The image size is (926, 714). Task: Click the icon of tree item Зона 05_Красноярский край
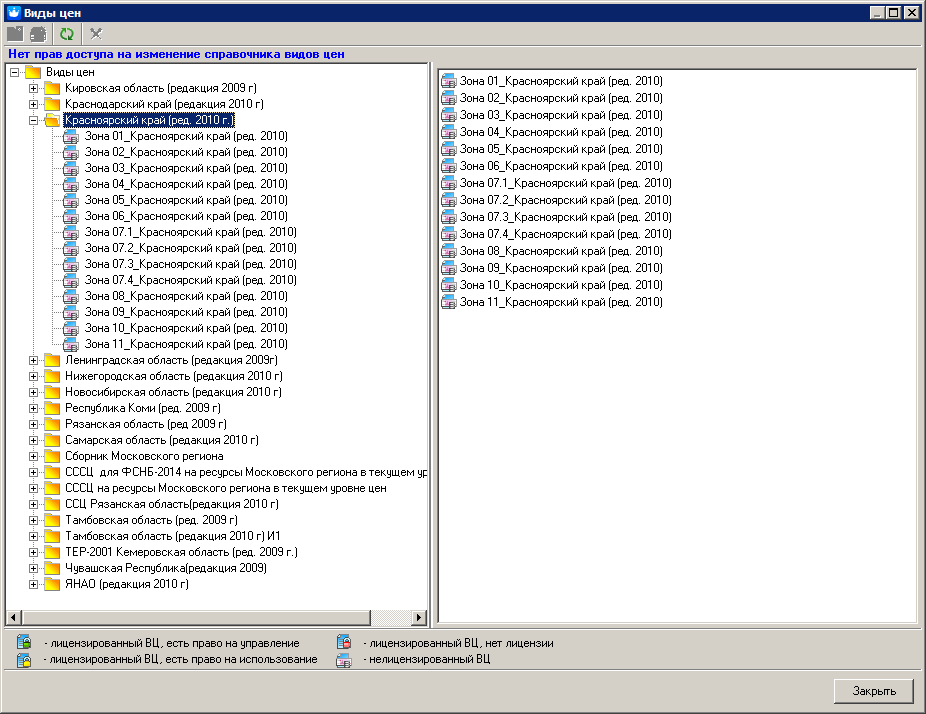[71, 200]
